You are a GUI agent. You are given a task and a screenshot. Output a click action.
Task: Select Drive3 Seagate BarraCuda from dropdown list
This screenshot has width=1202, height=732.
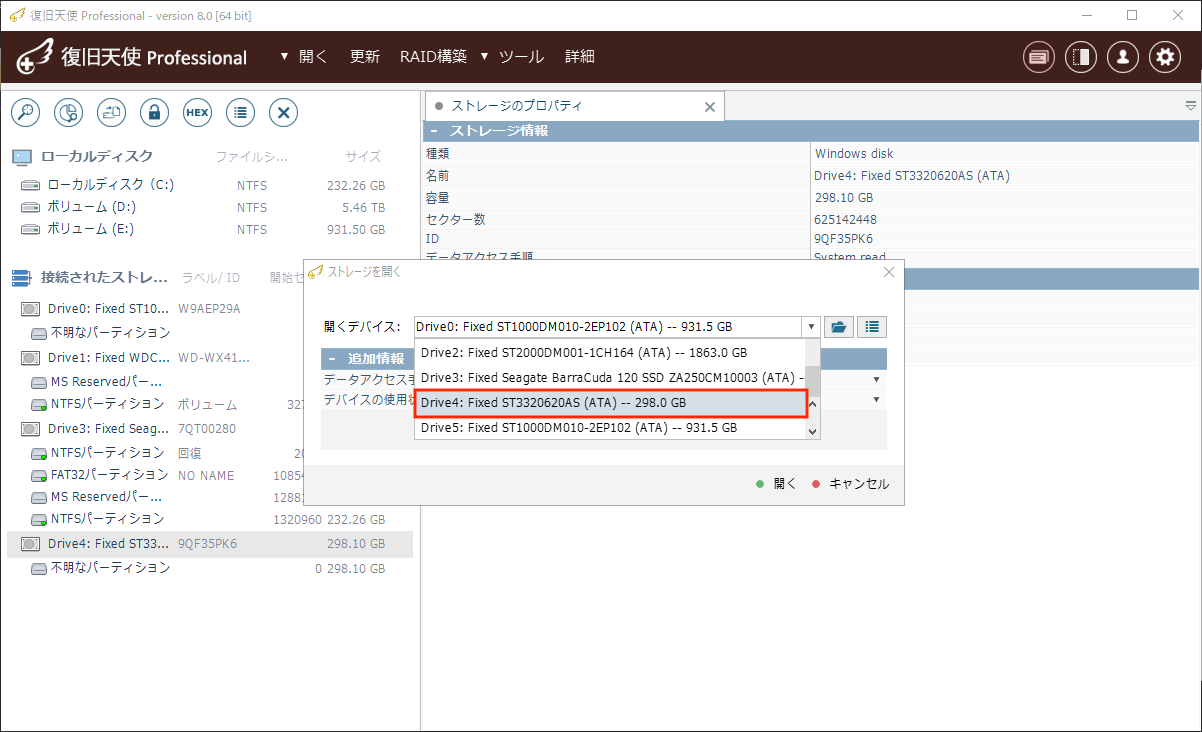click(x=610, y=377)
